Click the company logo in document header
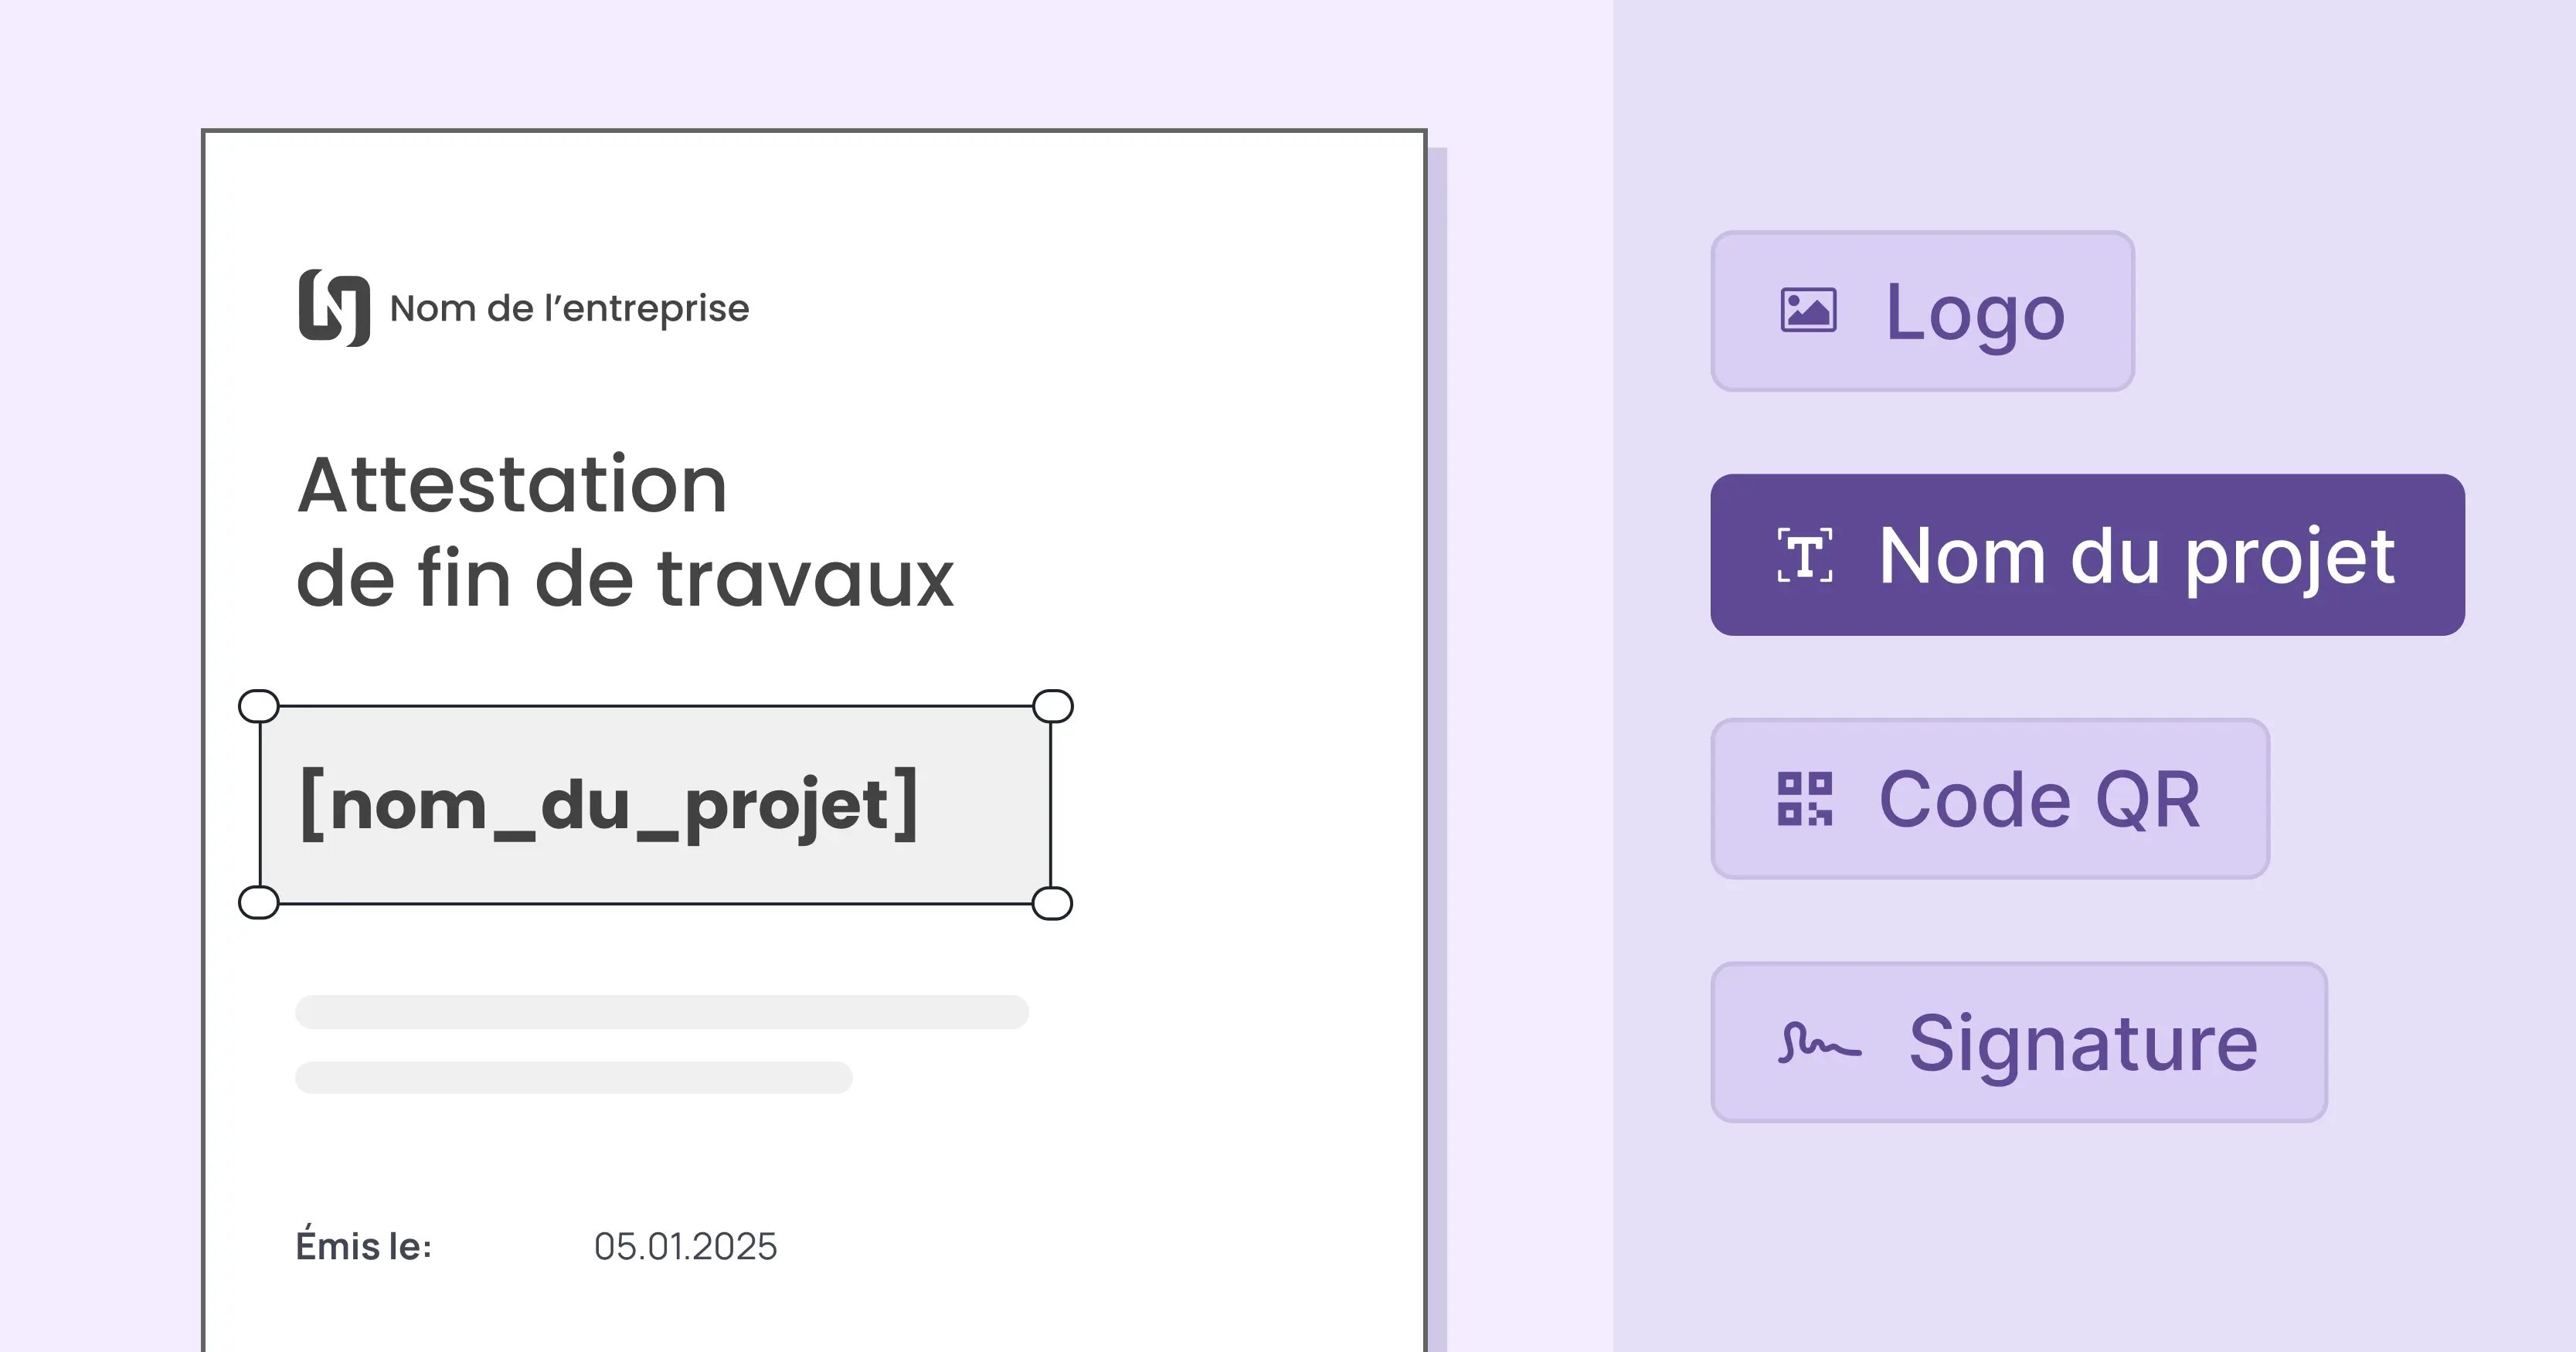Screen dimensions: 2576x1352 pyautogui.click(x=334, y=308)
